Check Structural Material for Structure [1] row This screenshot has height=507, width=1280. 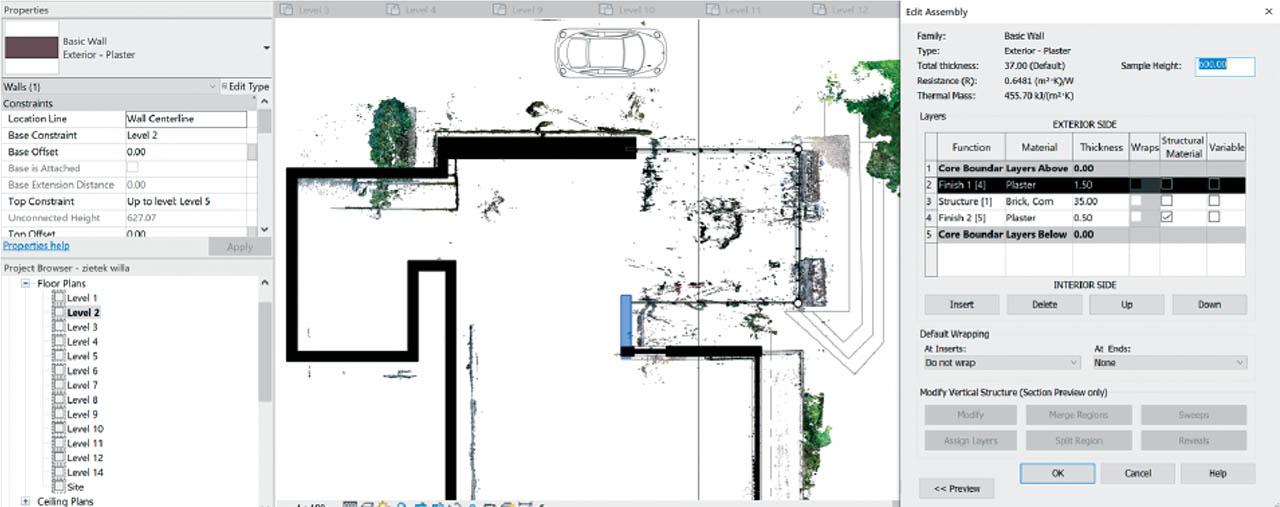tap(1166, 201)
